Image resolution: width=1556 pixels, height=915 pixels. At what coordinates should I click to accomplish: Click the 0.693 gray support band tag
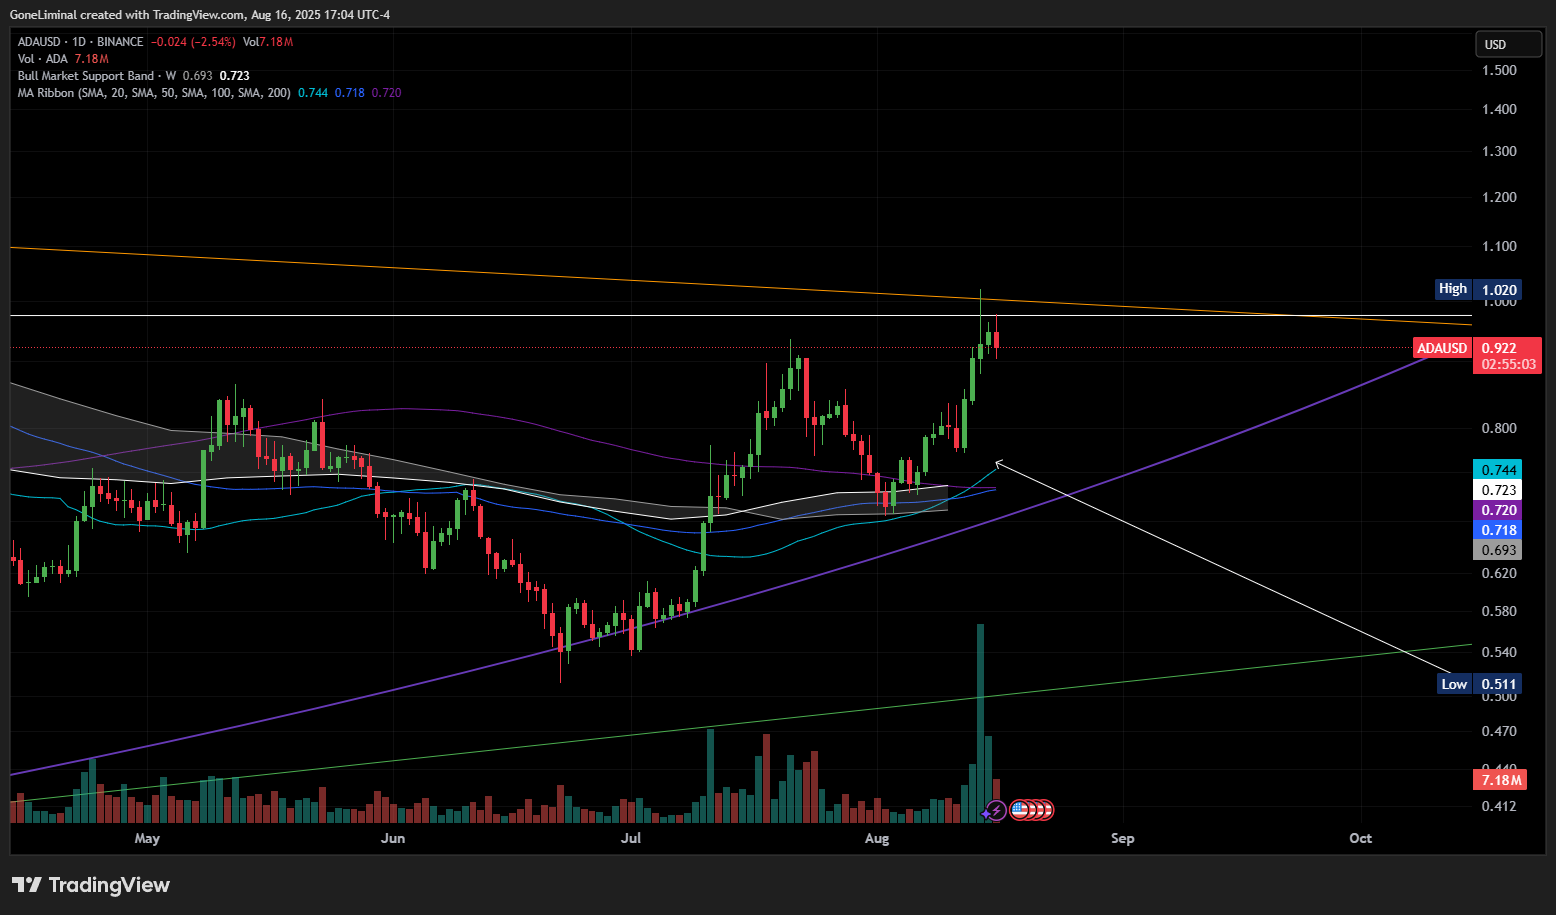pyautogui.click(x=1498, y=550)
